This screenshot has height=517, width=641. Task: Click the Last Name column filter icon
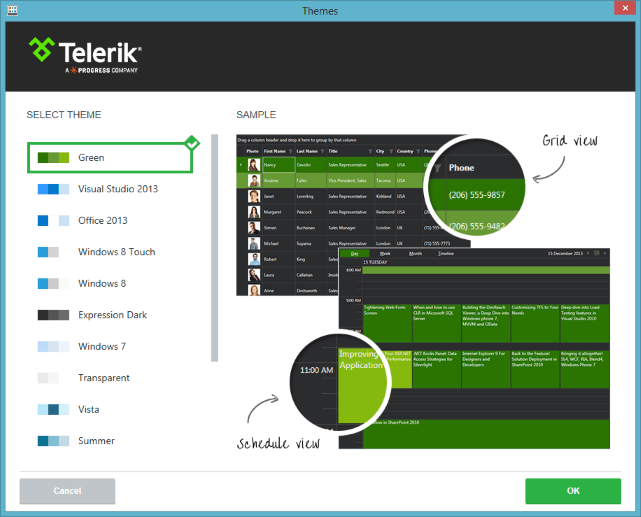coord(322,151)
